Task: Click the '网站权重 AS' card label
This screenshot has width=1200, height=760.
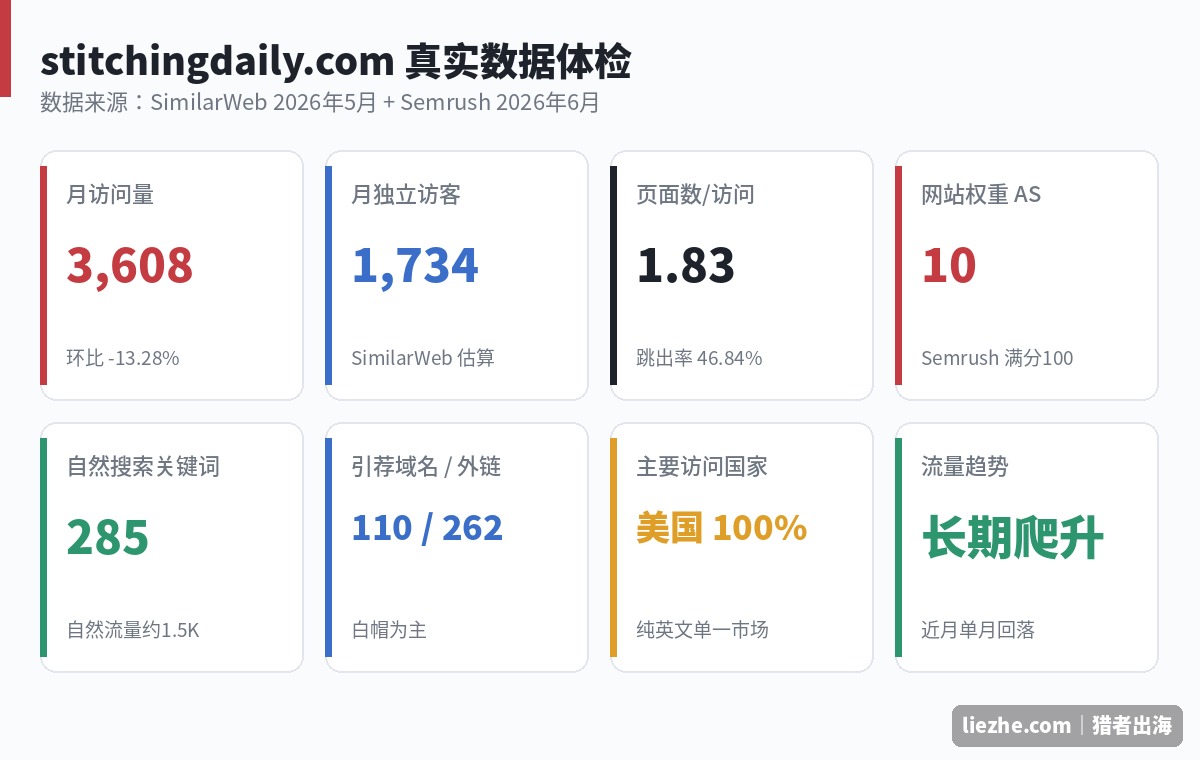Action: tap(981, 194)
